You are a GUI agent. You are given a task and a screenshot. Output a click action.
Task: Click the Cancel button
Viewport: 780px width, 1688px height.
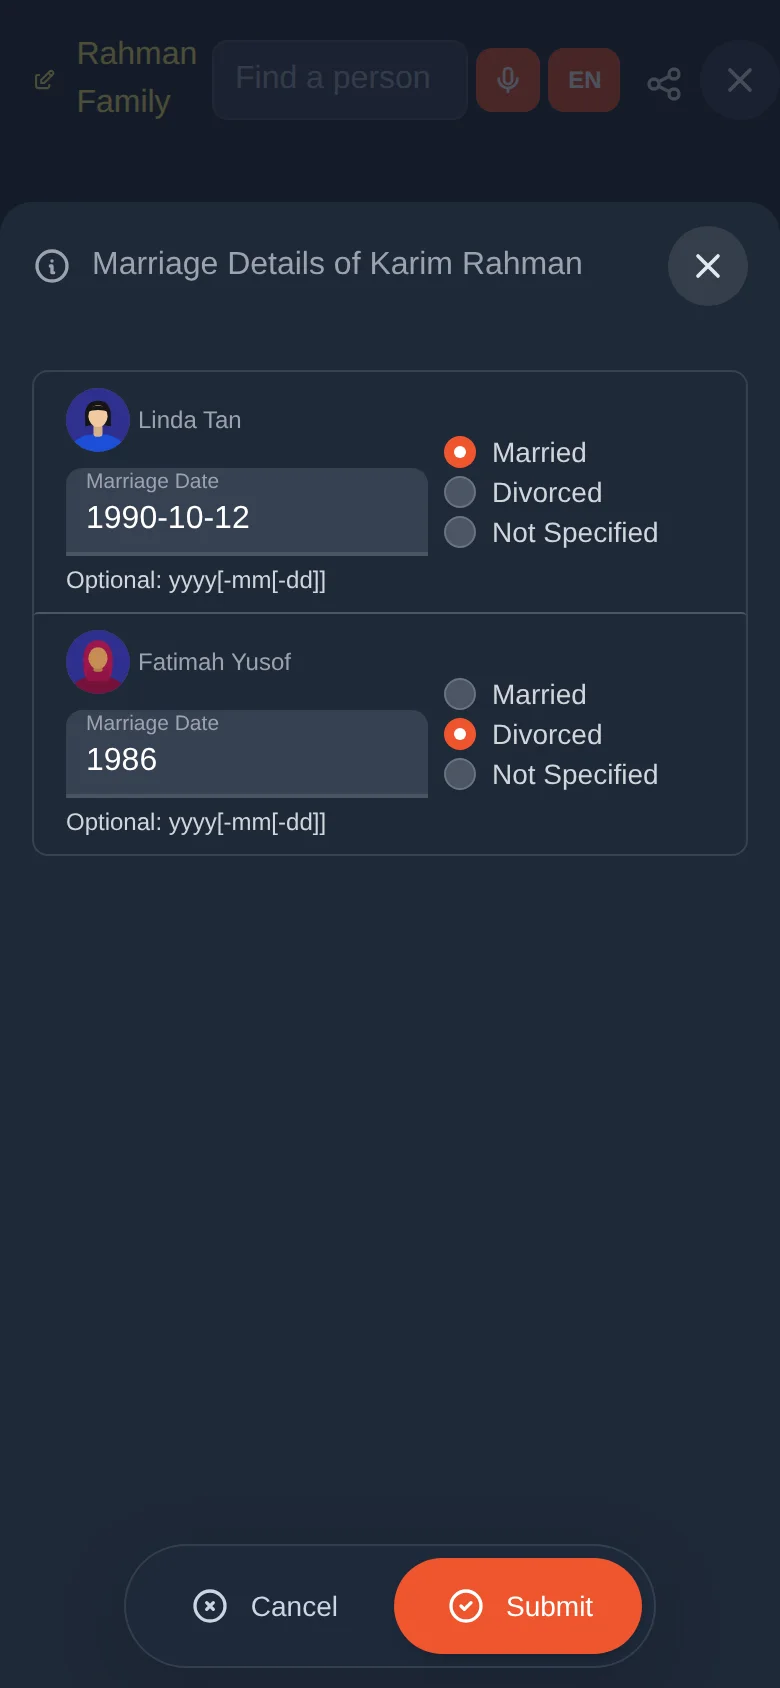pos(266,1606)
